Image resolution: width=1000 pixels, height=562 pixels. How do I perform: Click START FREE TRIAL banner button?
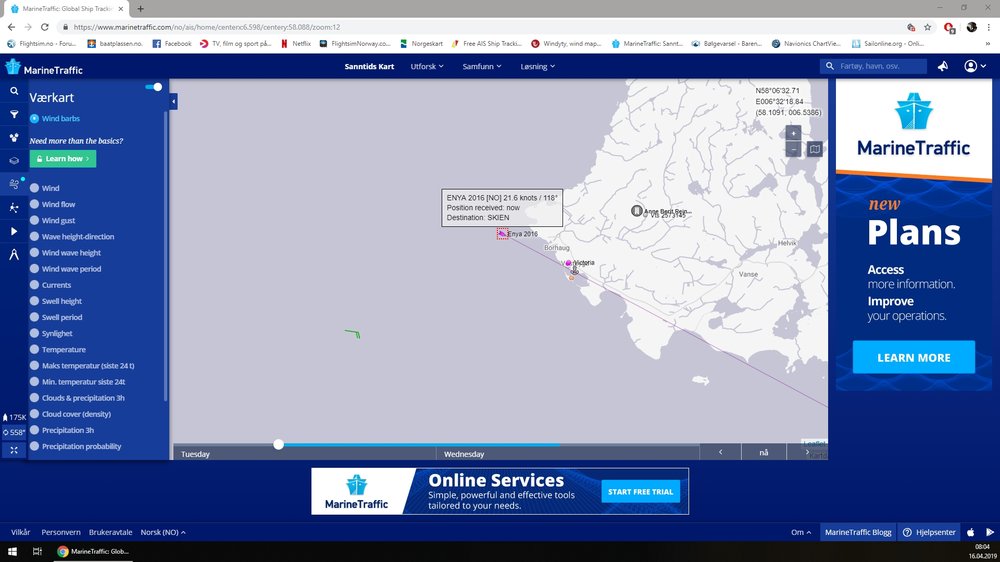640,492
